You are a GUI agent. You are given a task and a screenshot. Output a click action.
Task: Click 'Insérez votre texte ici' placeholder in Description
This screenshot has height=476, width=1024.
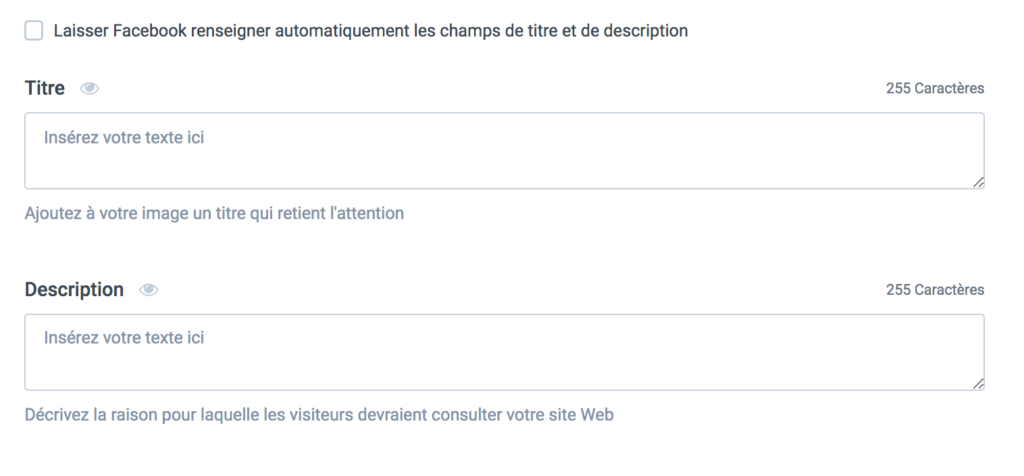click(124, 338)
